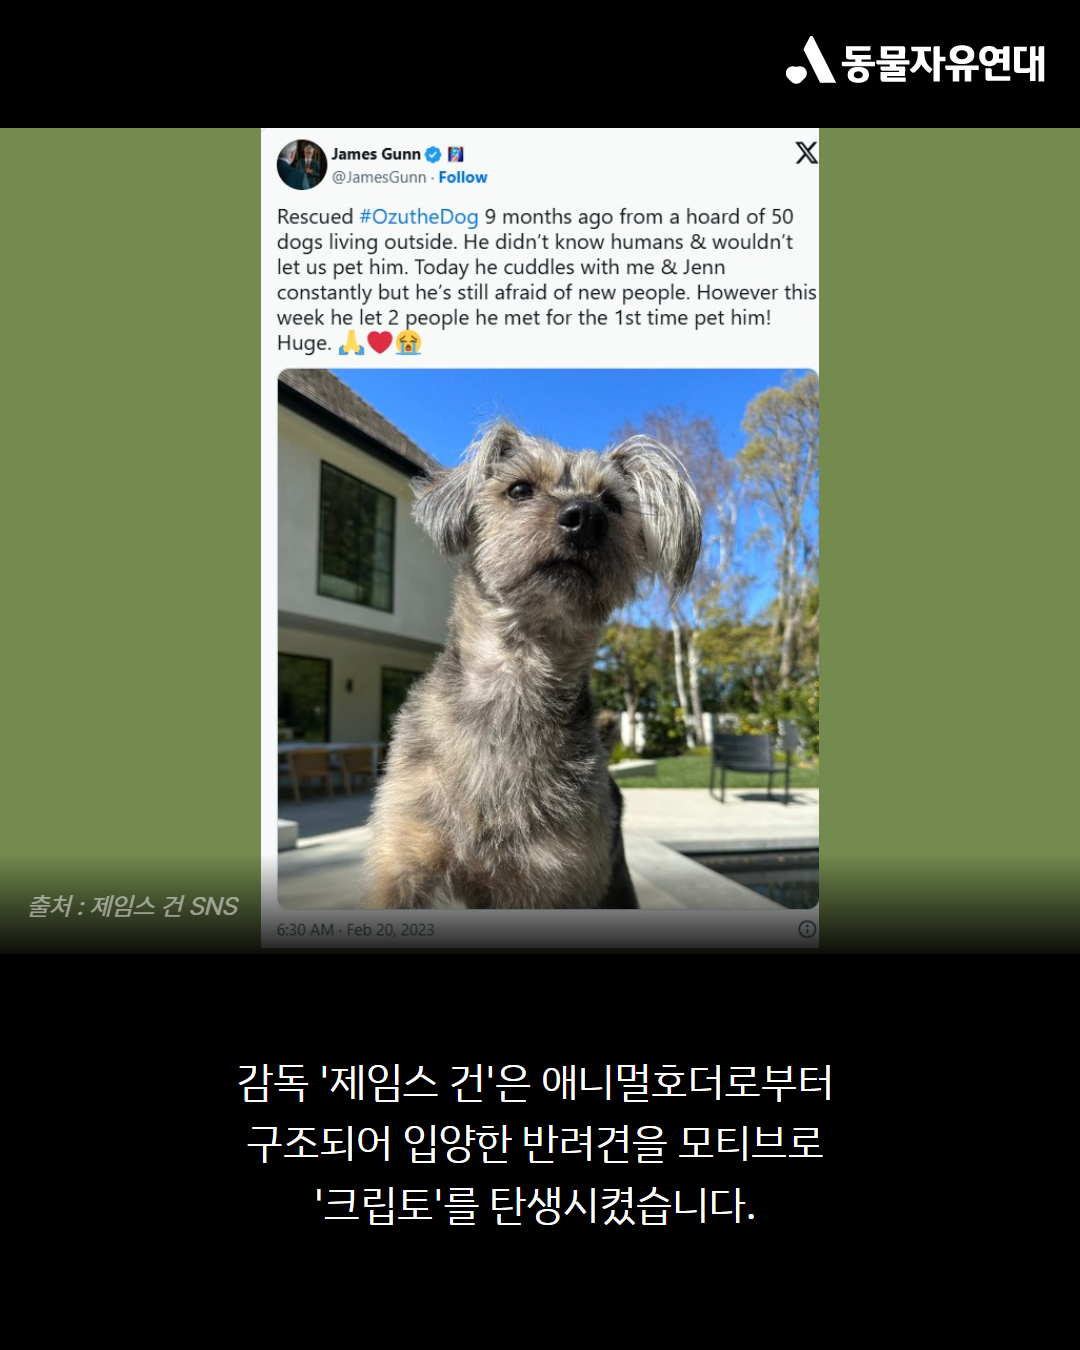Click the red heart emoji

[380, 343]
